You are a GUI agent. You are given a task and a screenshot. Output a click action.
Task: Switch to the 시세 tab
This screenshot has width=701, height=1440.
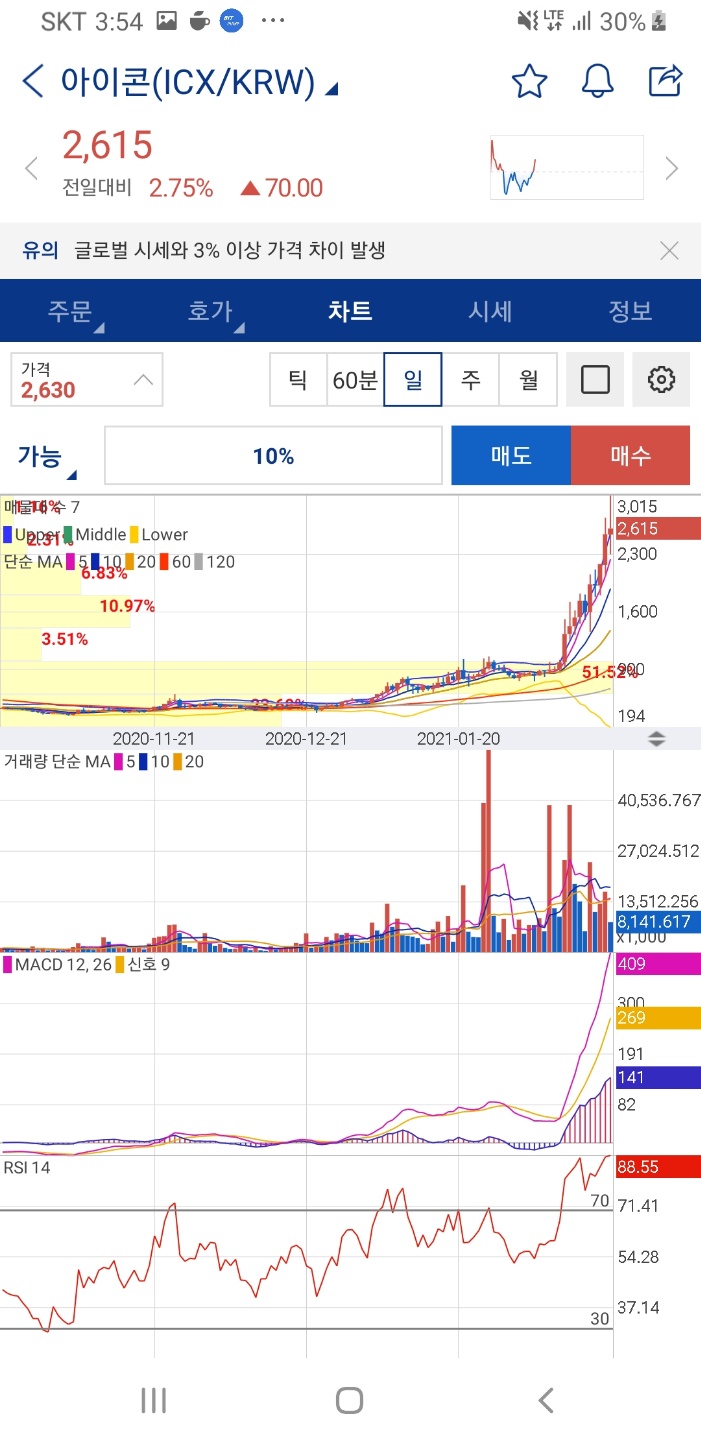click(490, 311)
